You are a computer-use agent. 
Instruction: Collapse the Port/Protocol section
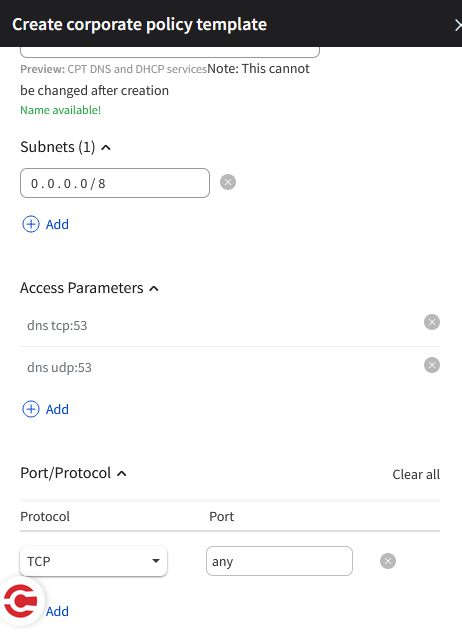pyautogui.click(x=122, y=474)
